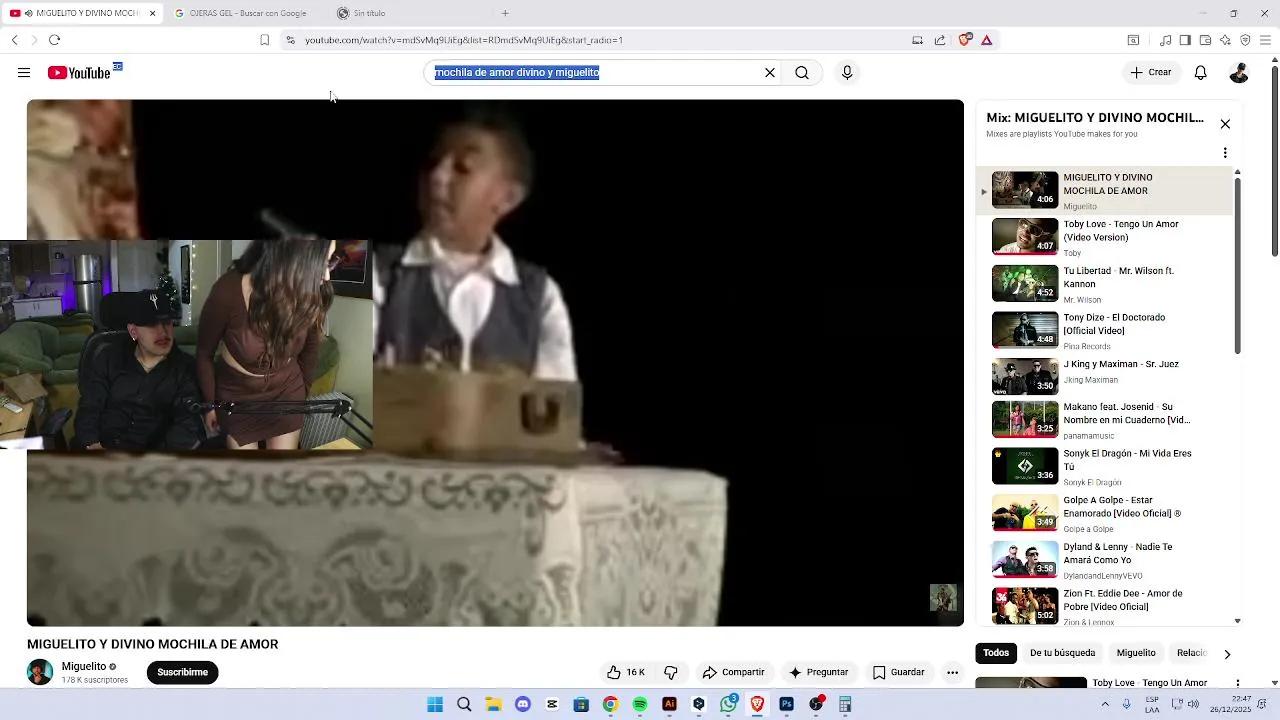Select the Todos filter chip

996,653
